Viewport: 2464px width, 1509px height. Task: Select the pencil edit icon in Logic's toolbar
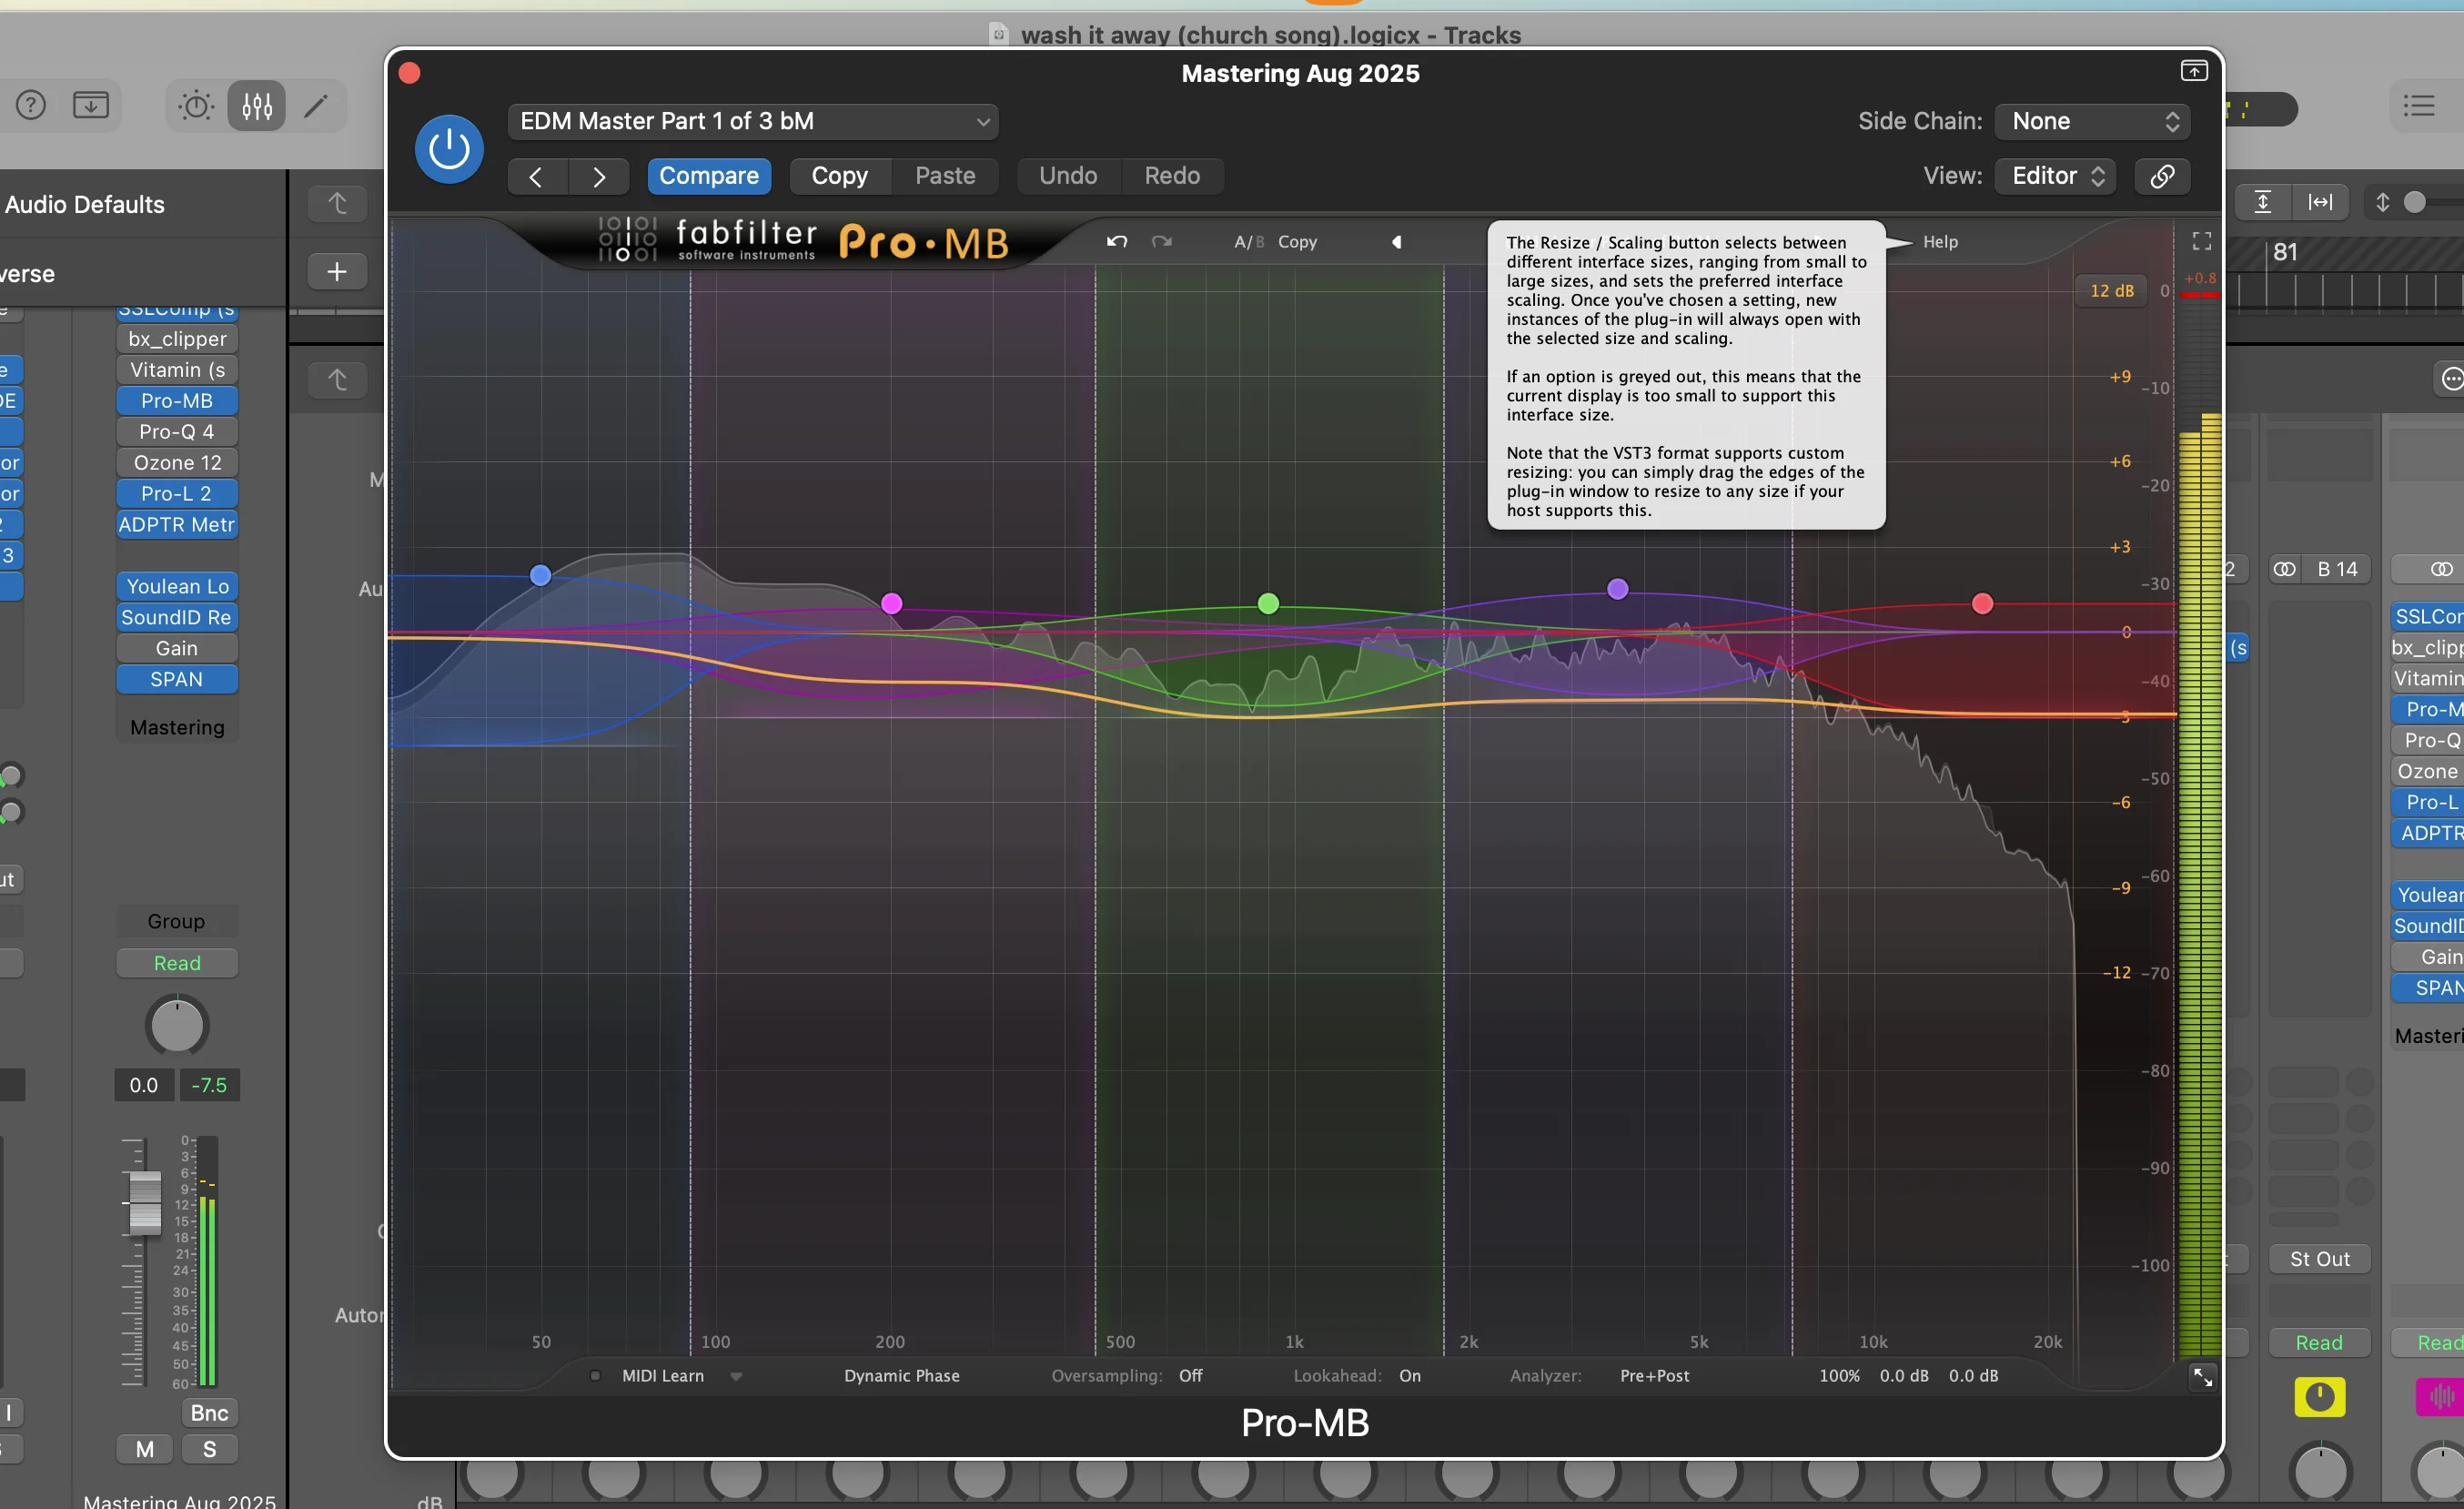click(x=317, y=105)
